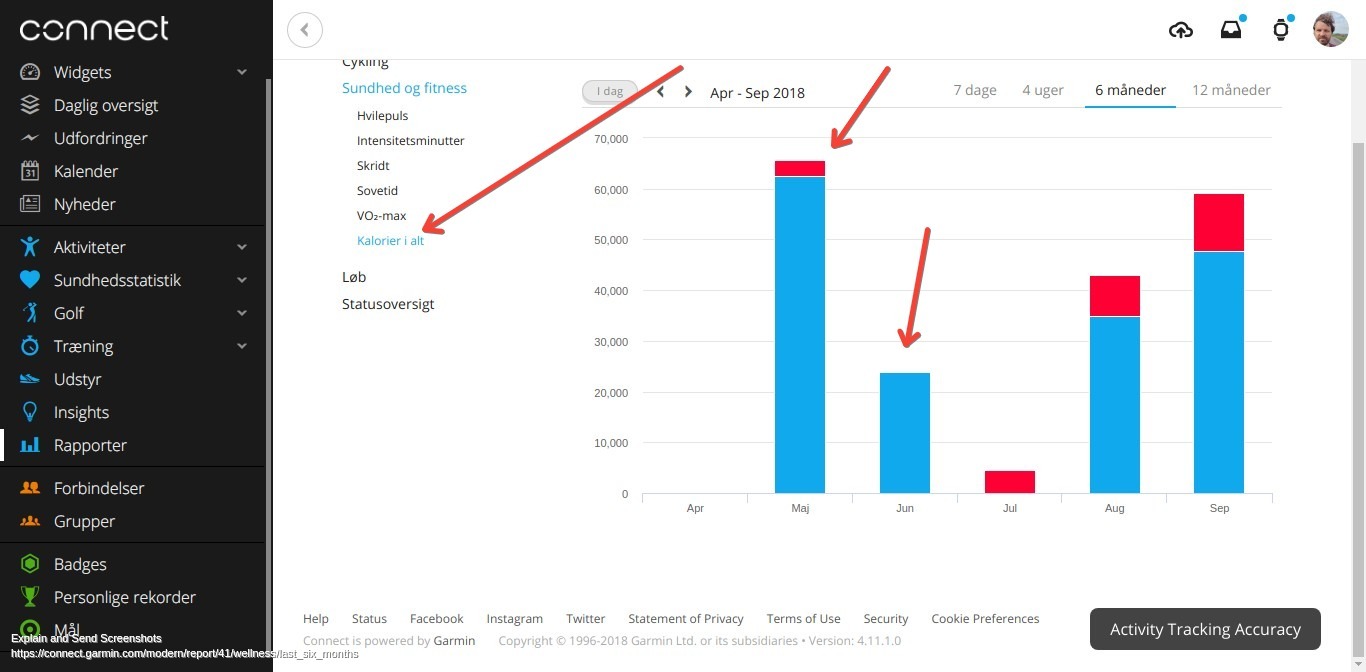Switch to the 12 måneder tab
1366x672 pixels.
pos(1231,90)
